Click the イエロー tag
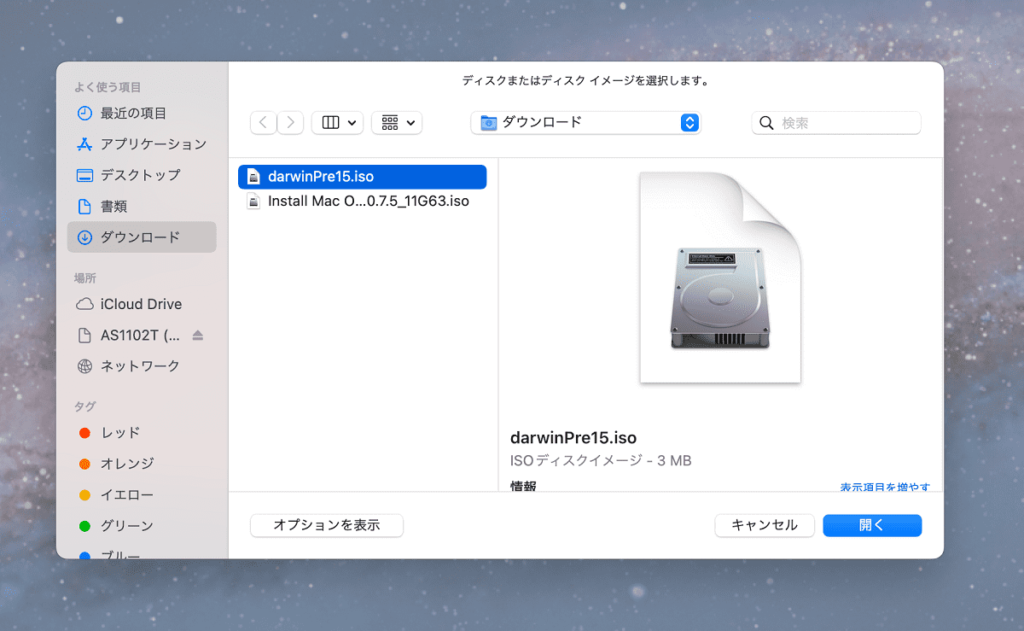This screenshot has width=1024, height=631. 142,495
